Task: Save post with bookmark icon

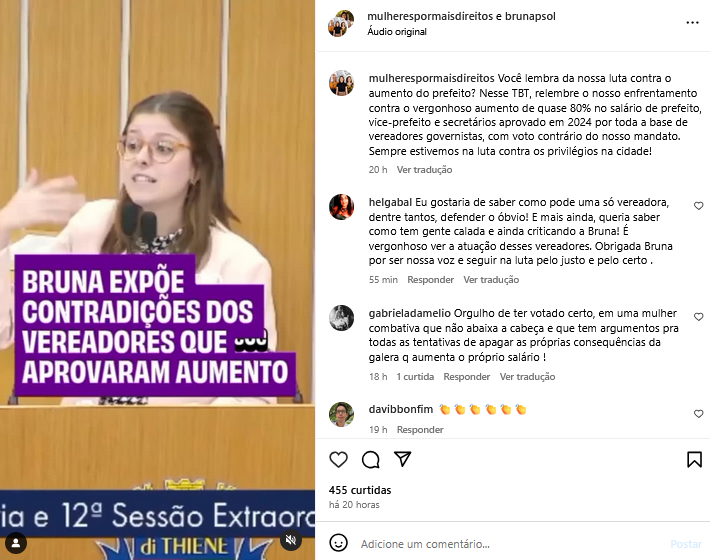Action: pos(694,459)
